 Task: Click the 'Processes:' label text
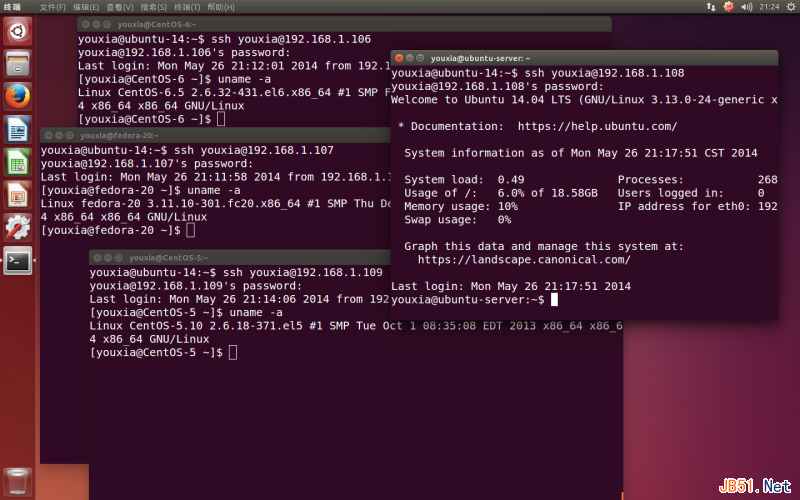coord(651,180)
